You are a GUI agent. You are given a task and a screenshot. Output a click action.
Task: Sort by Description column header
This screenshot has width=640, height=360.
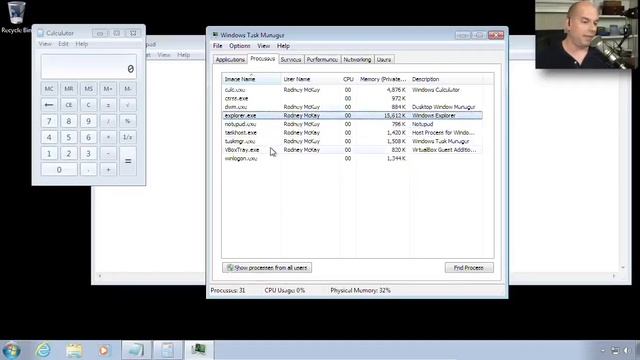click(447, 79)
